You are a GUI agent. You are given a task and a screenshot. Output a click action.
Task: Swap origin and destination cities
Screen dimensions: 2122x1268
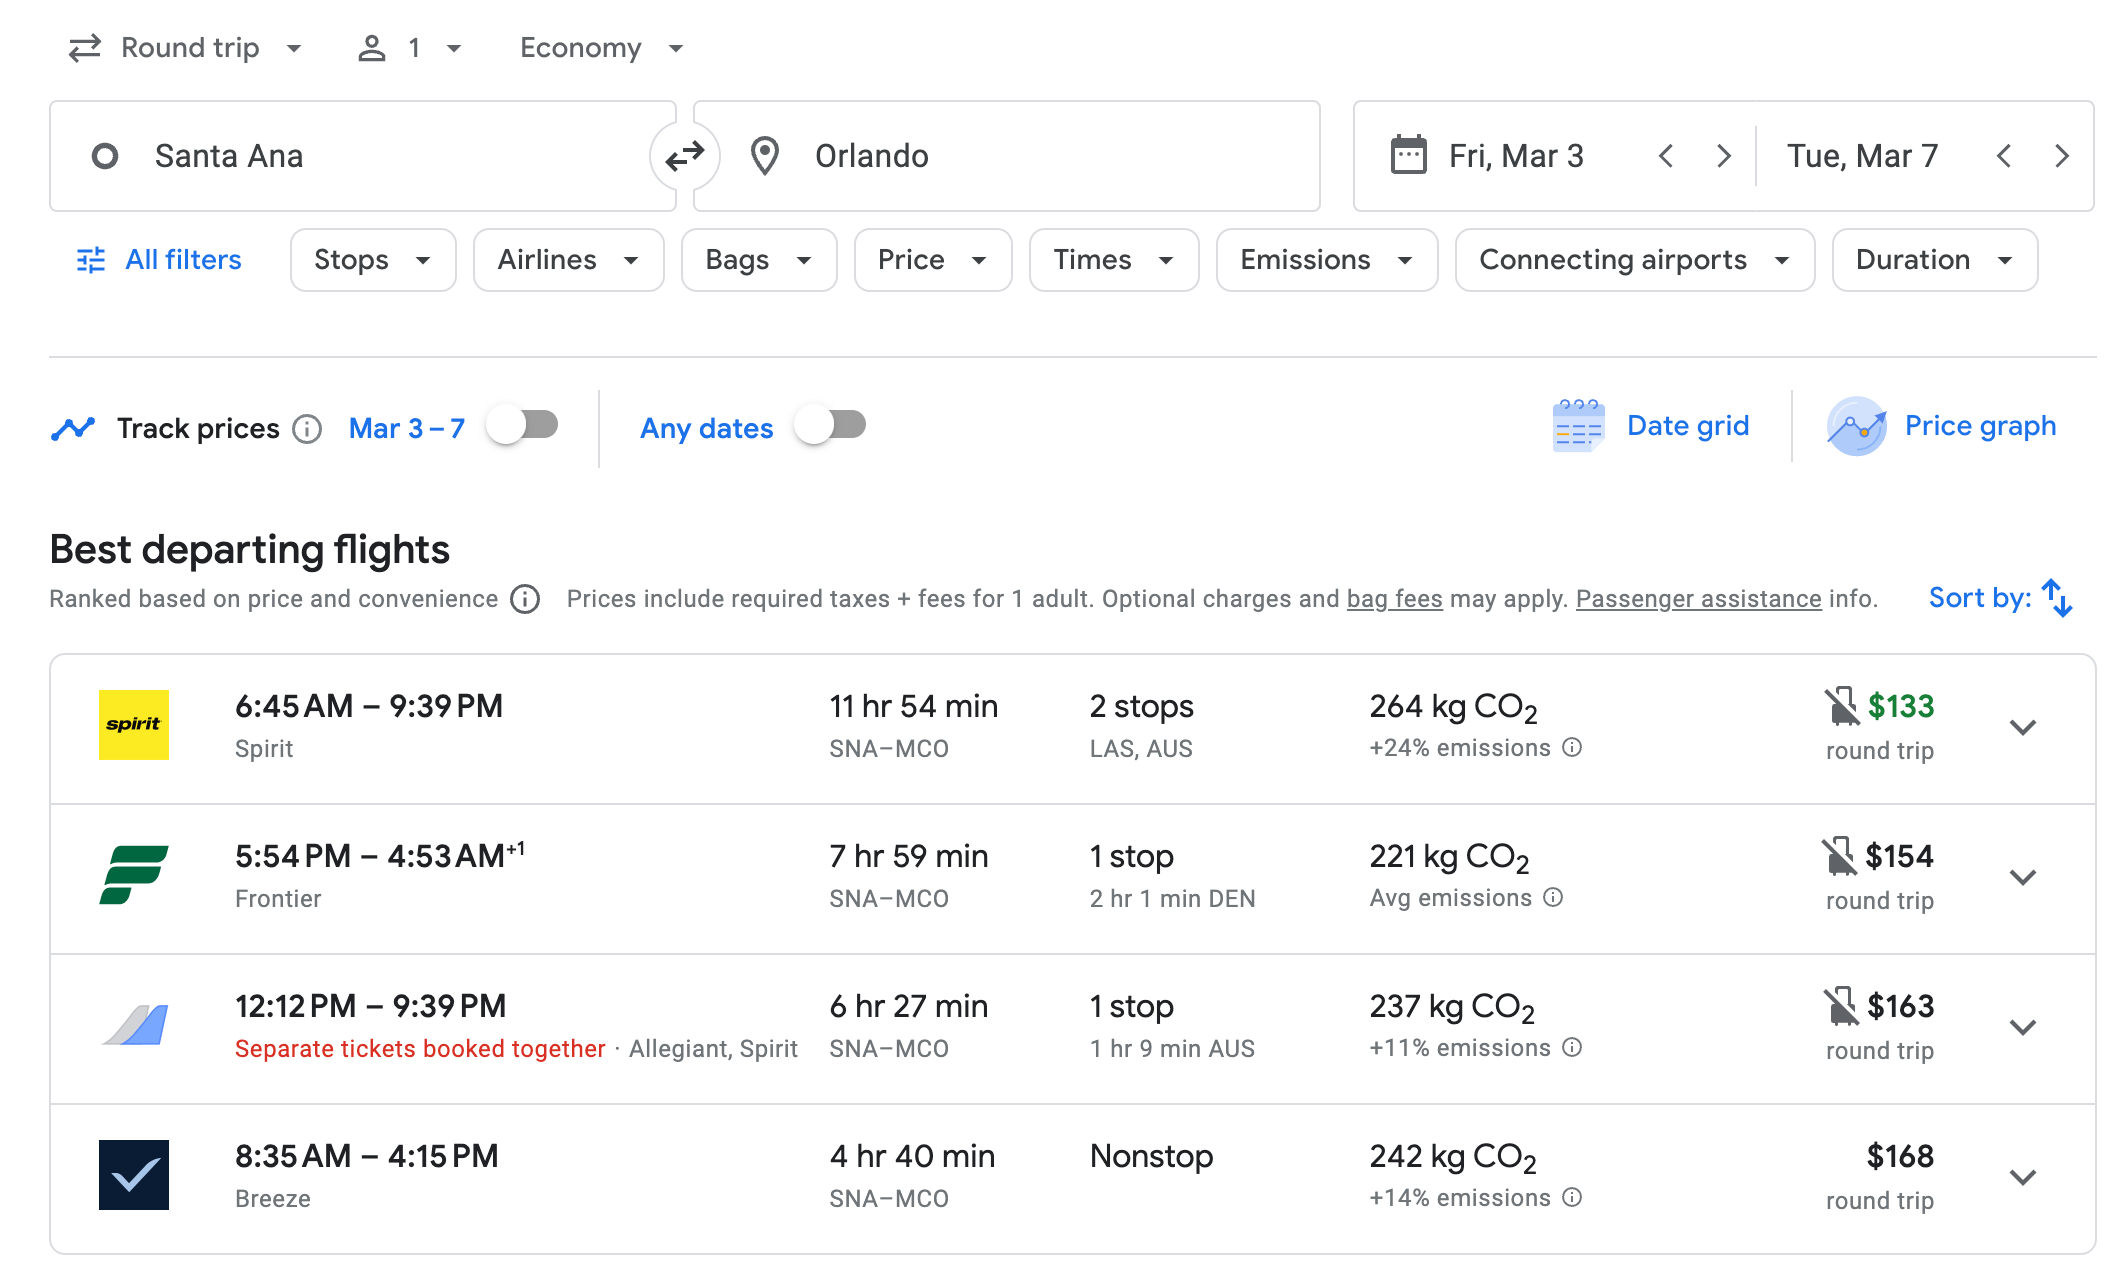685,156
